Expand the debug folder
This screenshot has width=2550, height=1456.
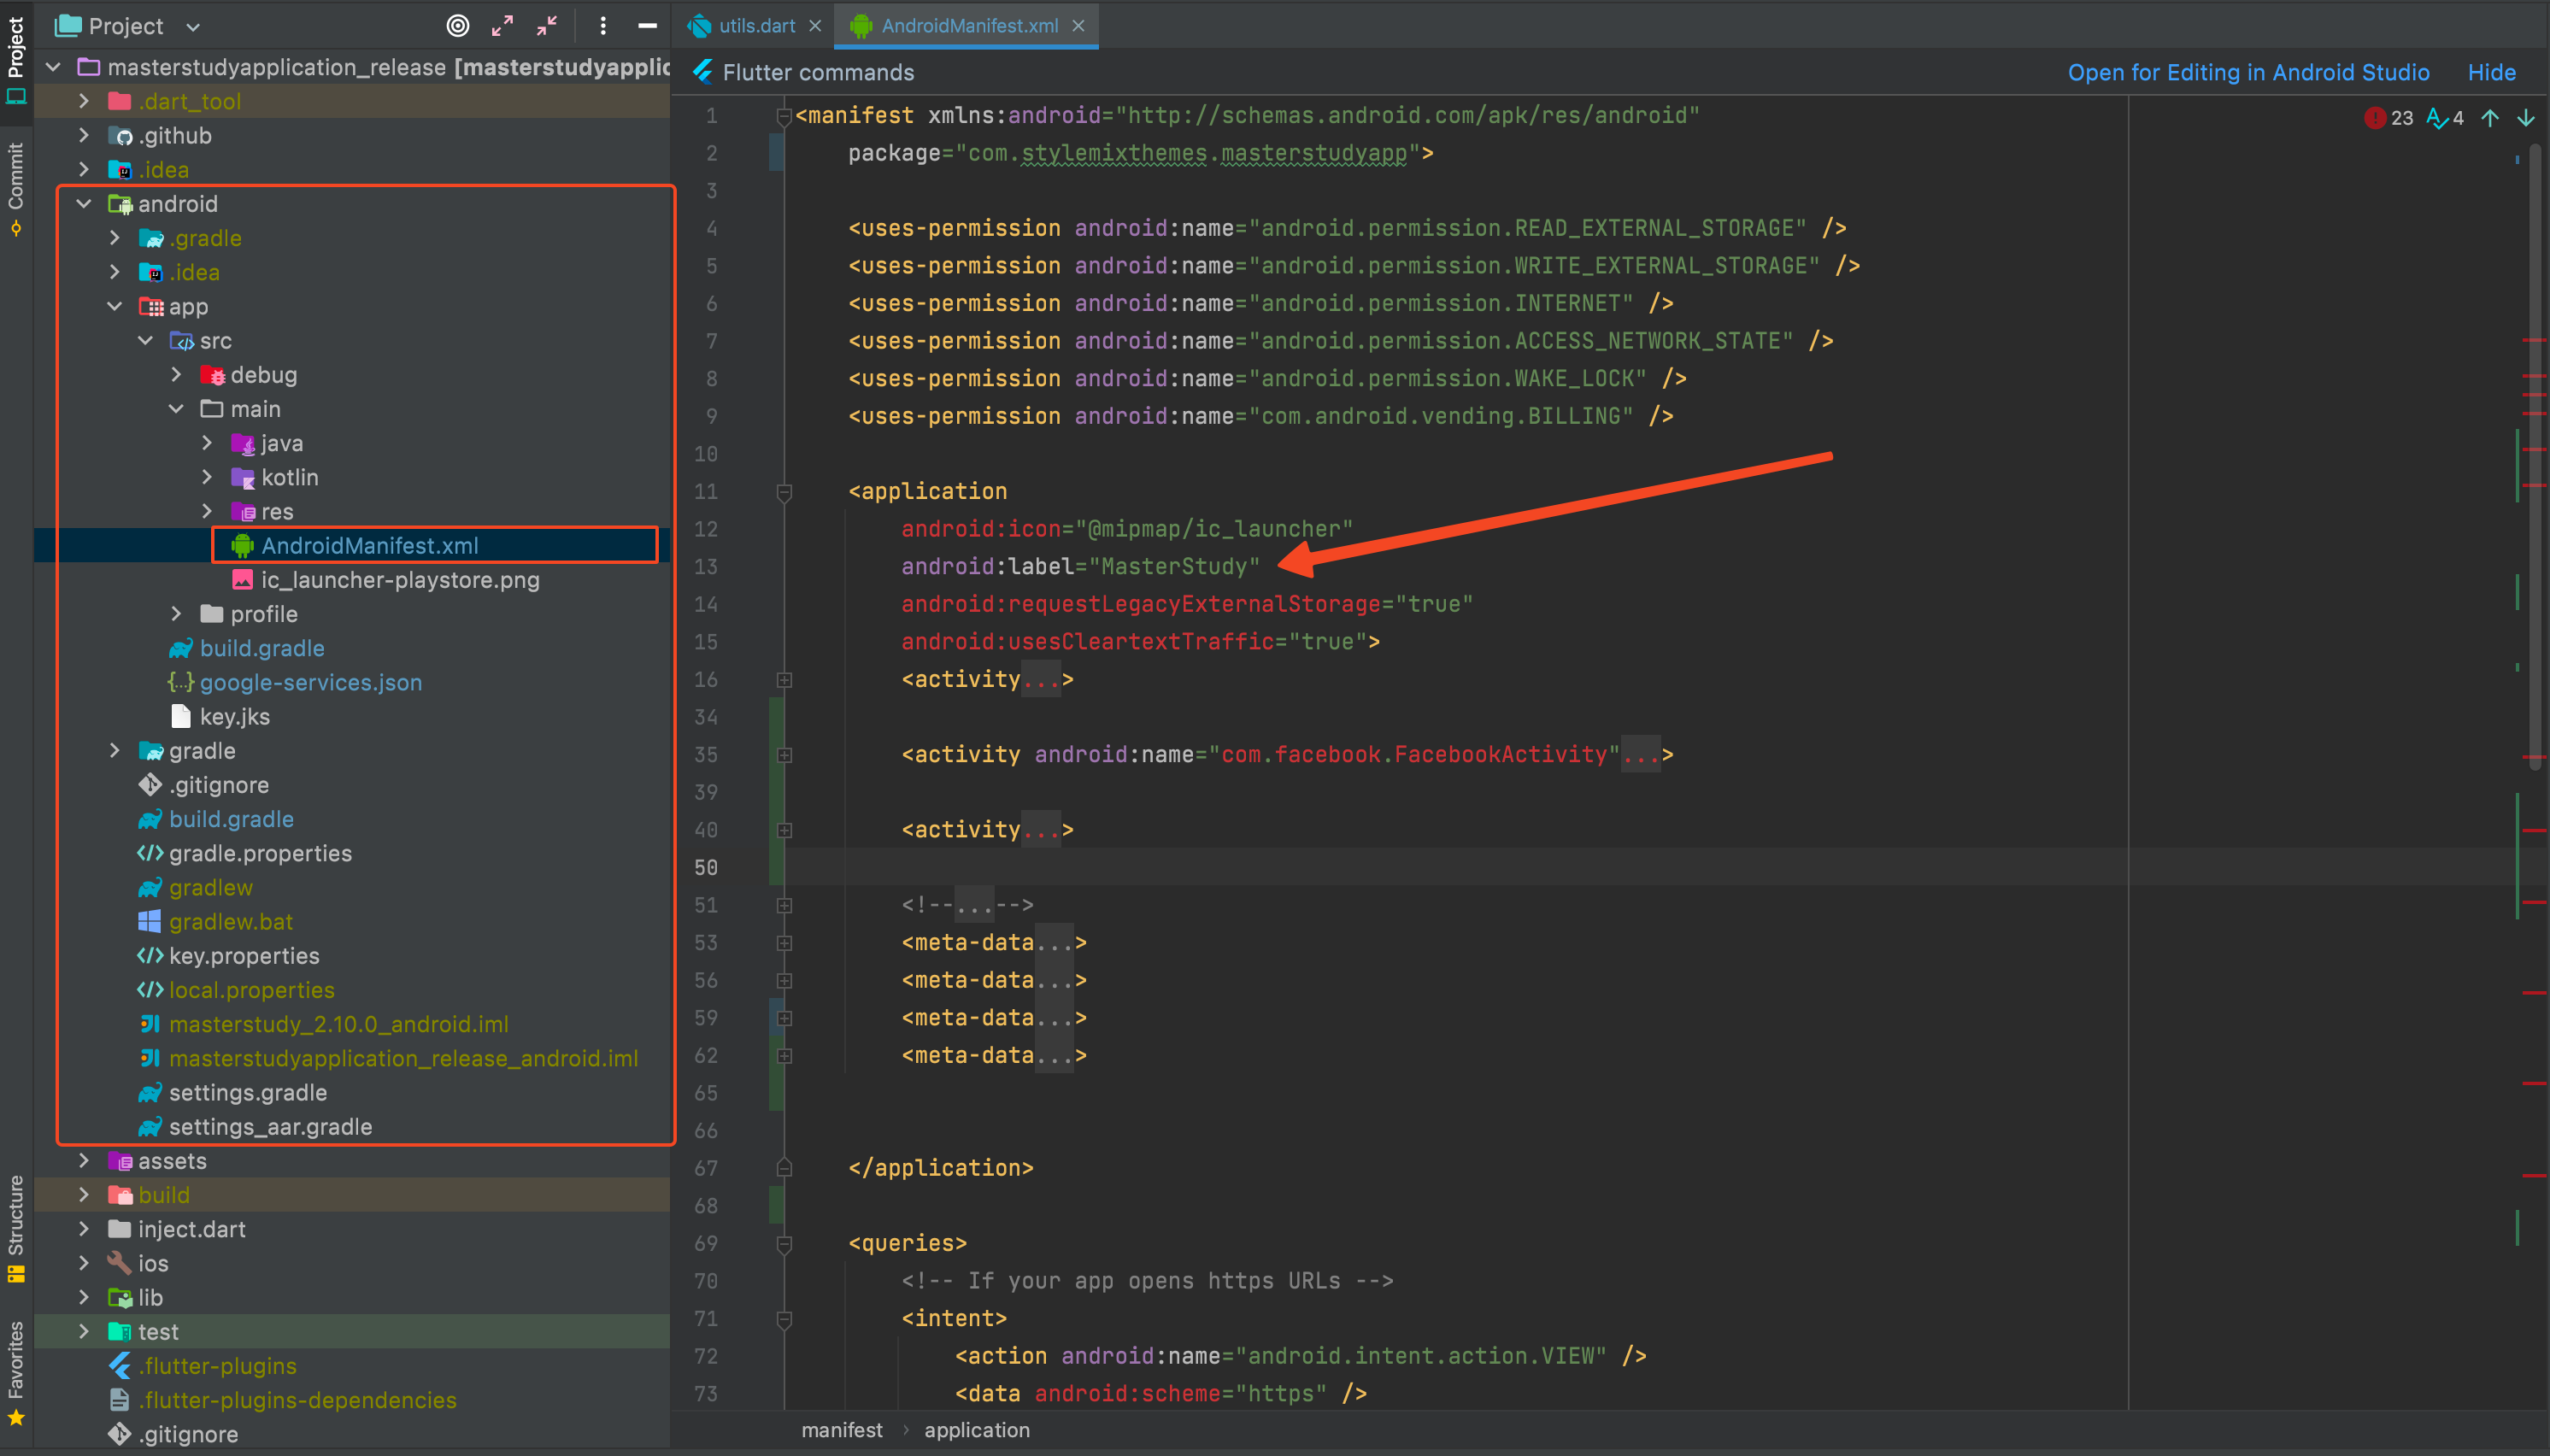pos(177,375)
